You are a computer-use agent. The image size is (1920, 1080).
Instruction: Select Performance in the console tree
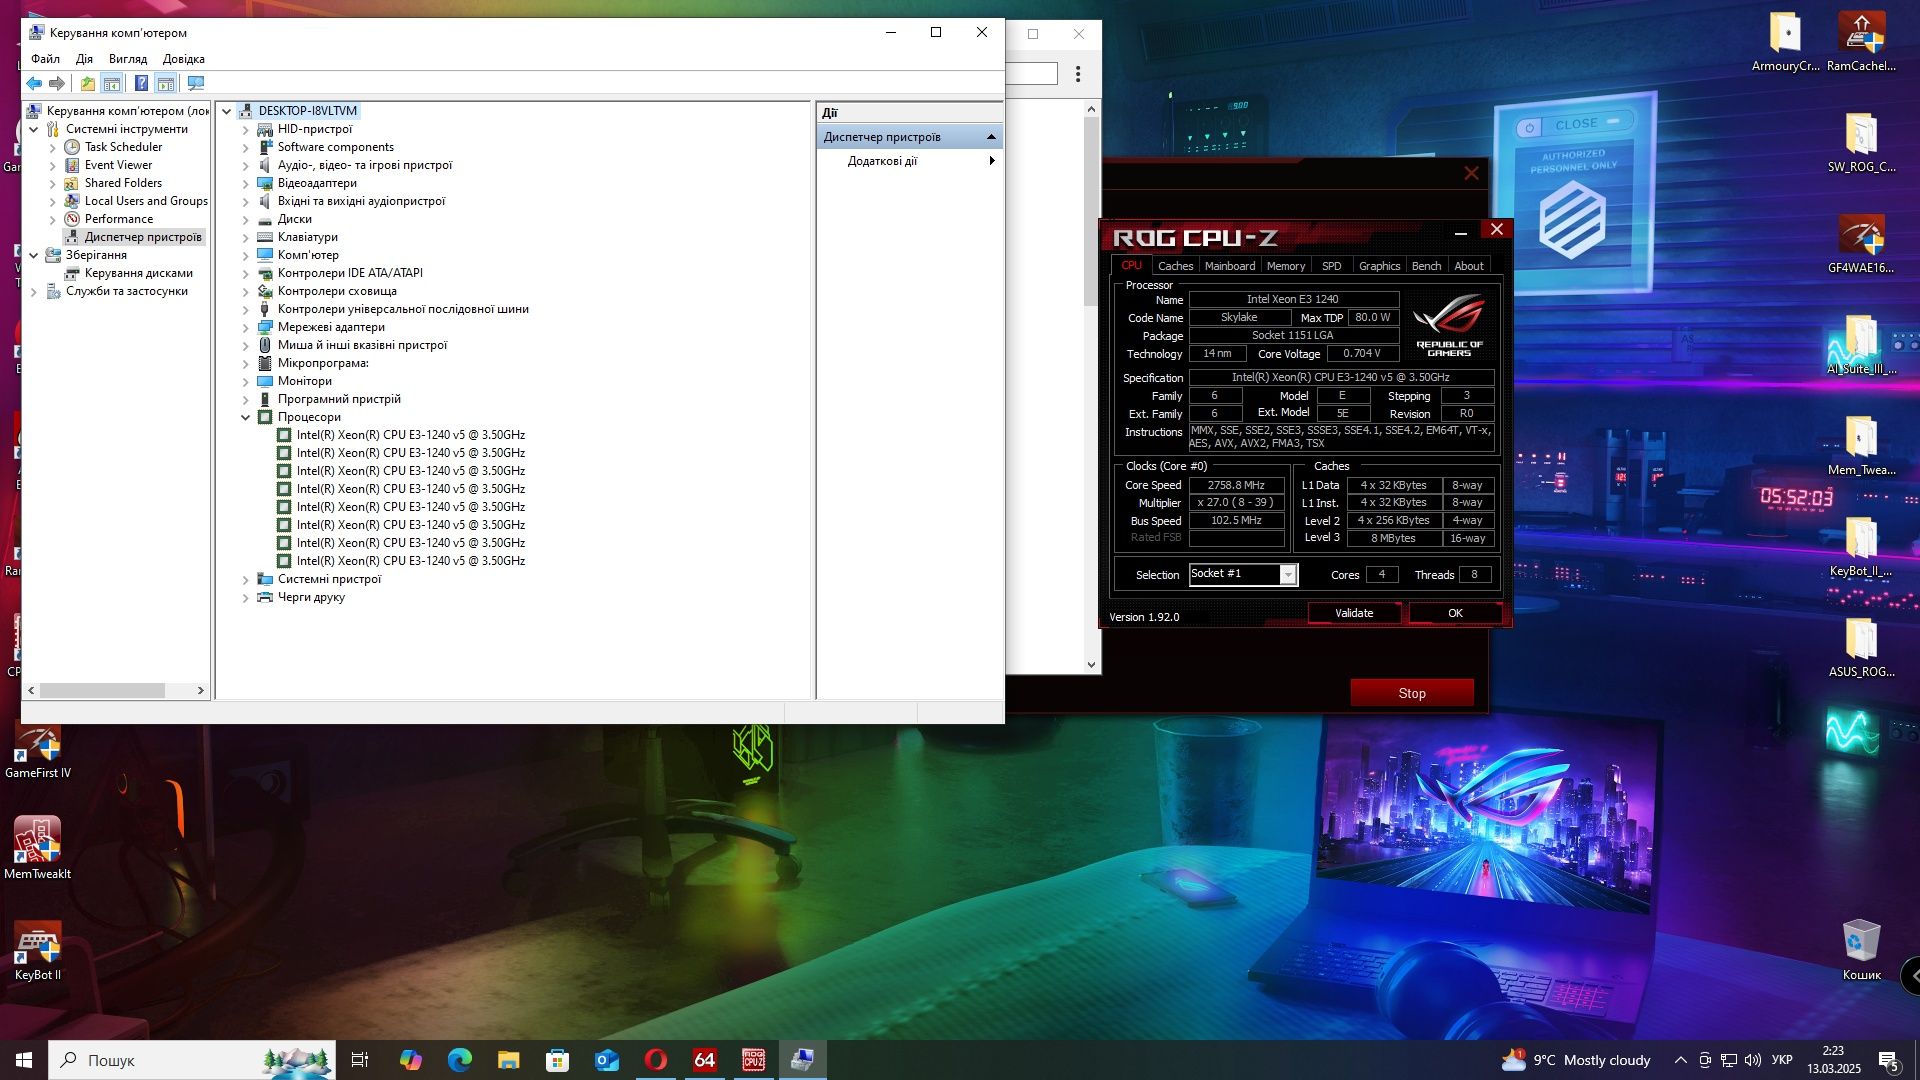(x=119, y=219)
